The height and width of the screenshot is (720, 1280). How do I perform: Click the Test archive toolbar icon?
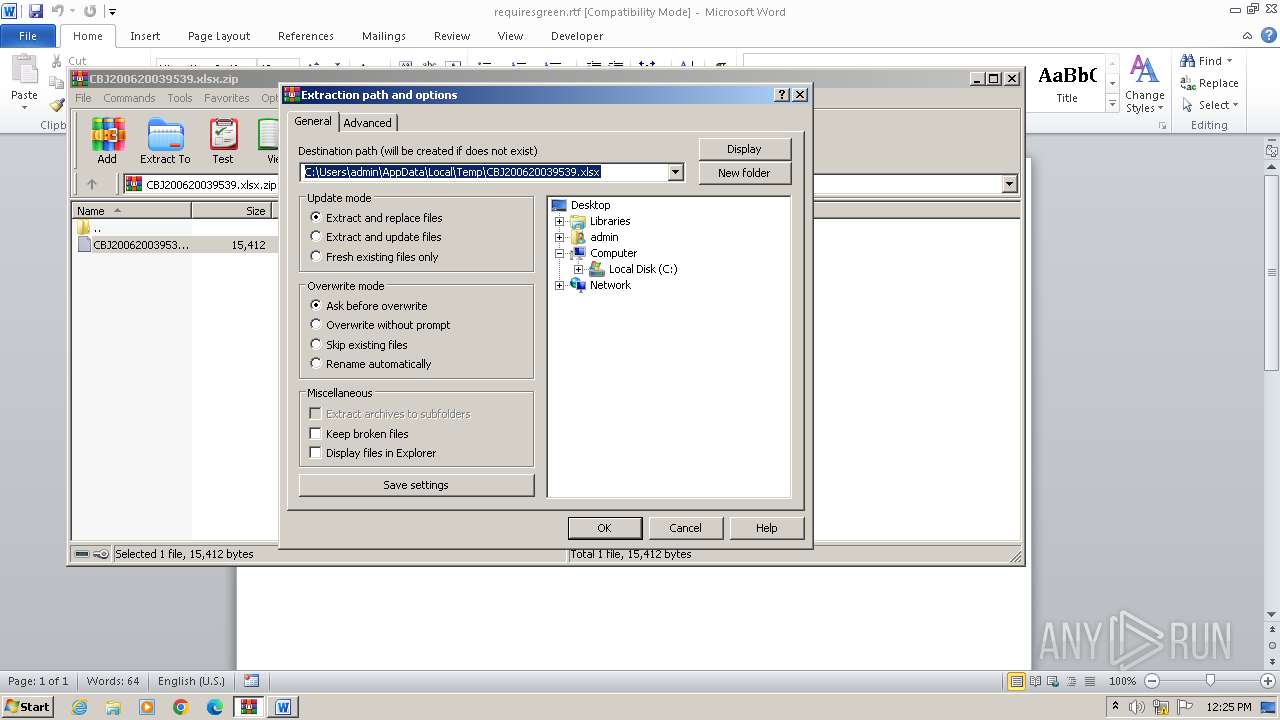[223, 141]
